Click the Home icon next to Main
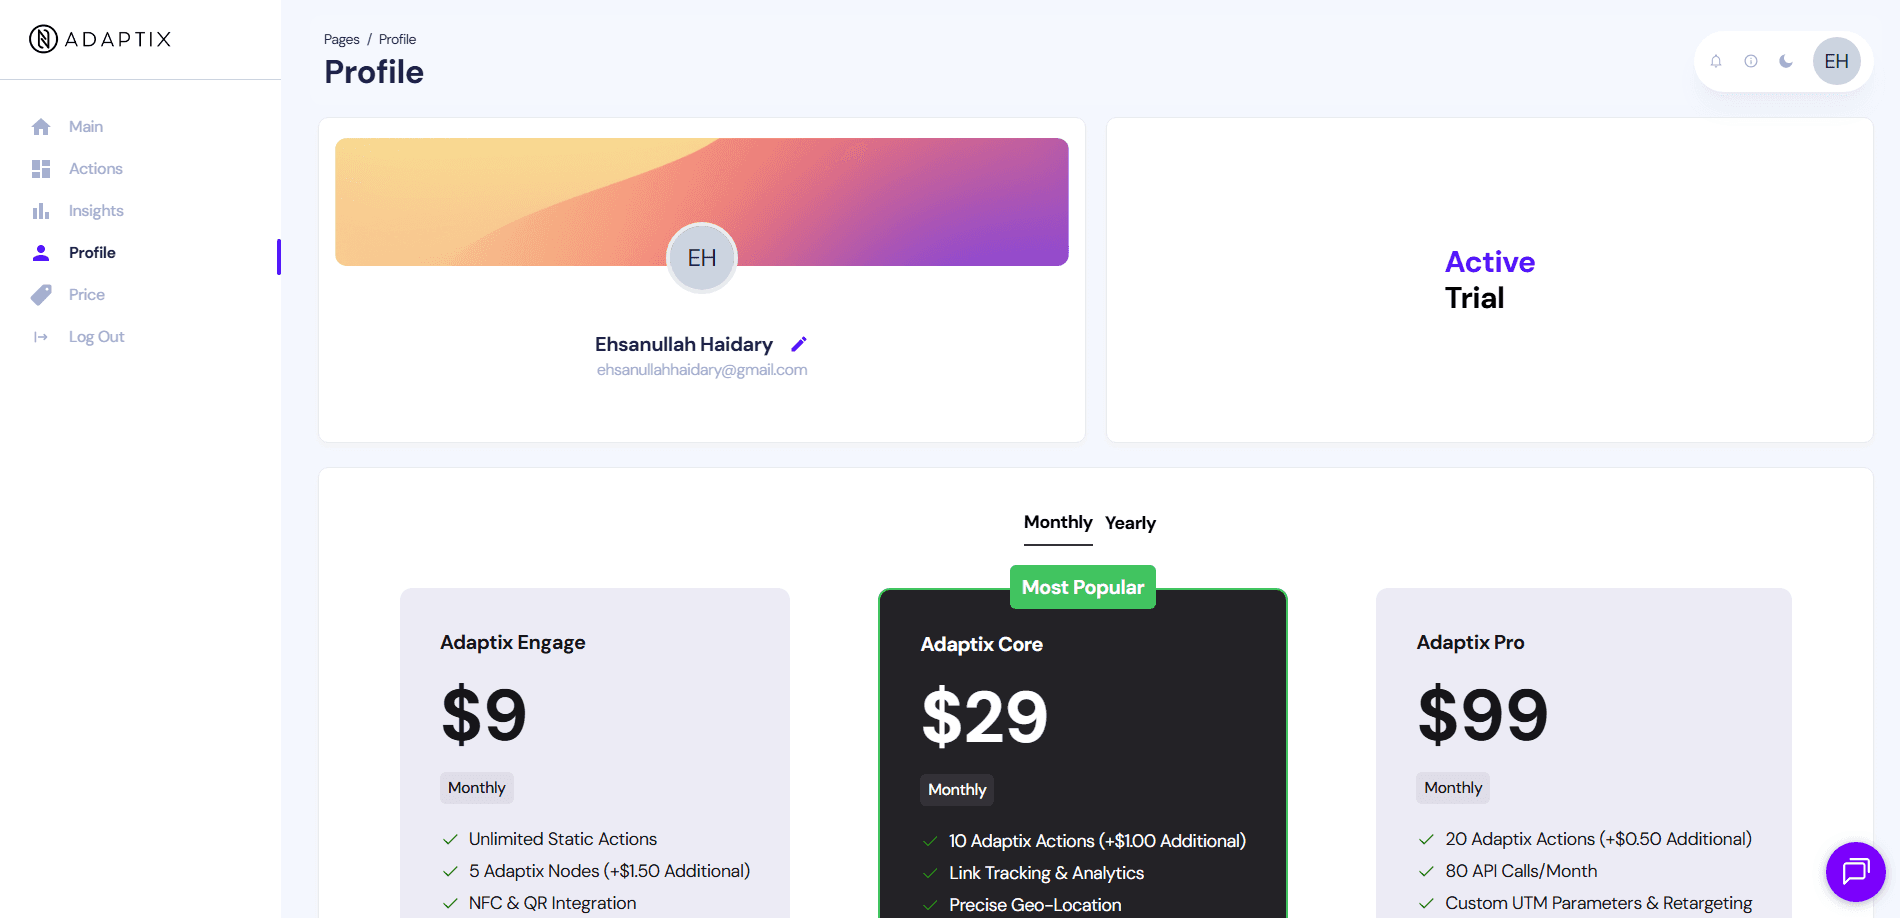The width and height of the screenshot is (1900, 918). point(41,126)
